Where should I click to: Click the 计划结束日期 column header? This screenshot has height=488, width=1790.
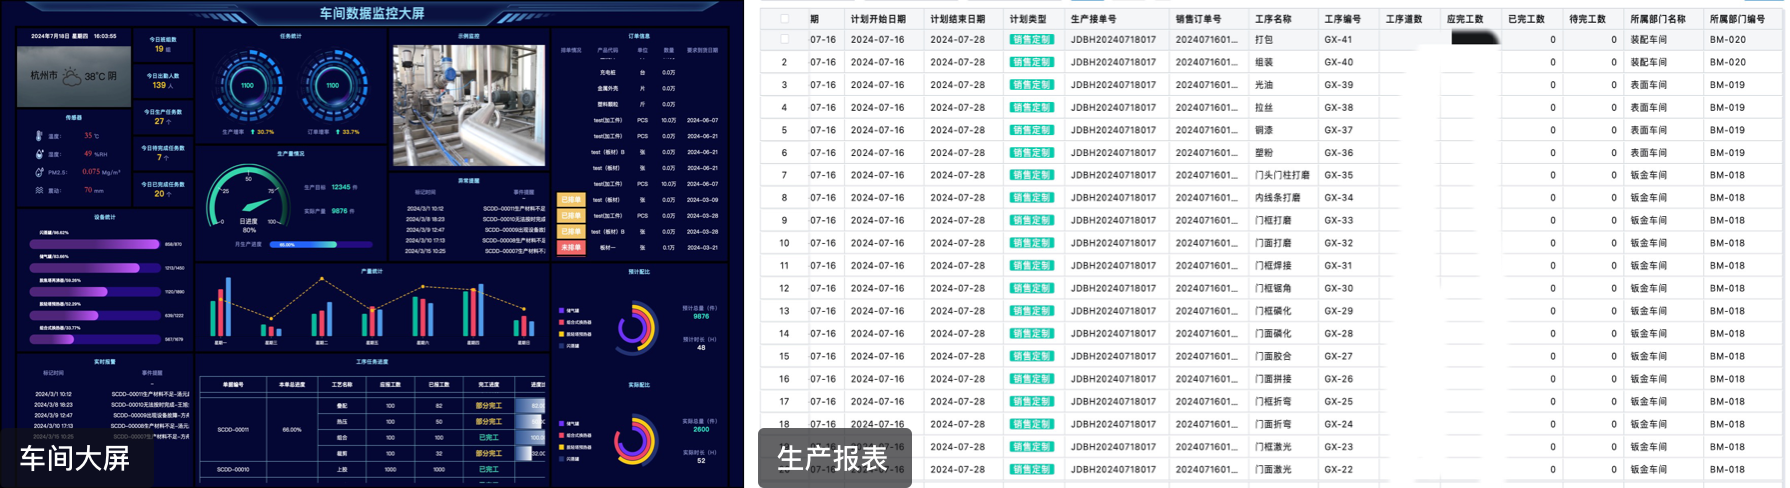[958, 19]
